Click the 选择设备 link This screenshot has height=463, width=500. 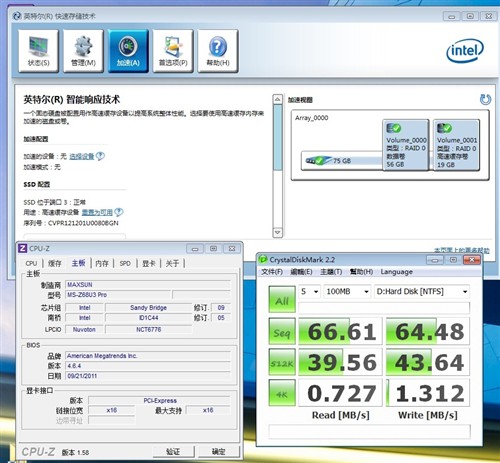[x=82, y=156]
